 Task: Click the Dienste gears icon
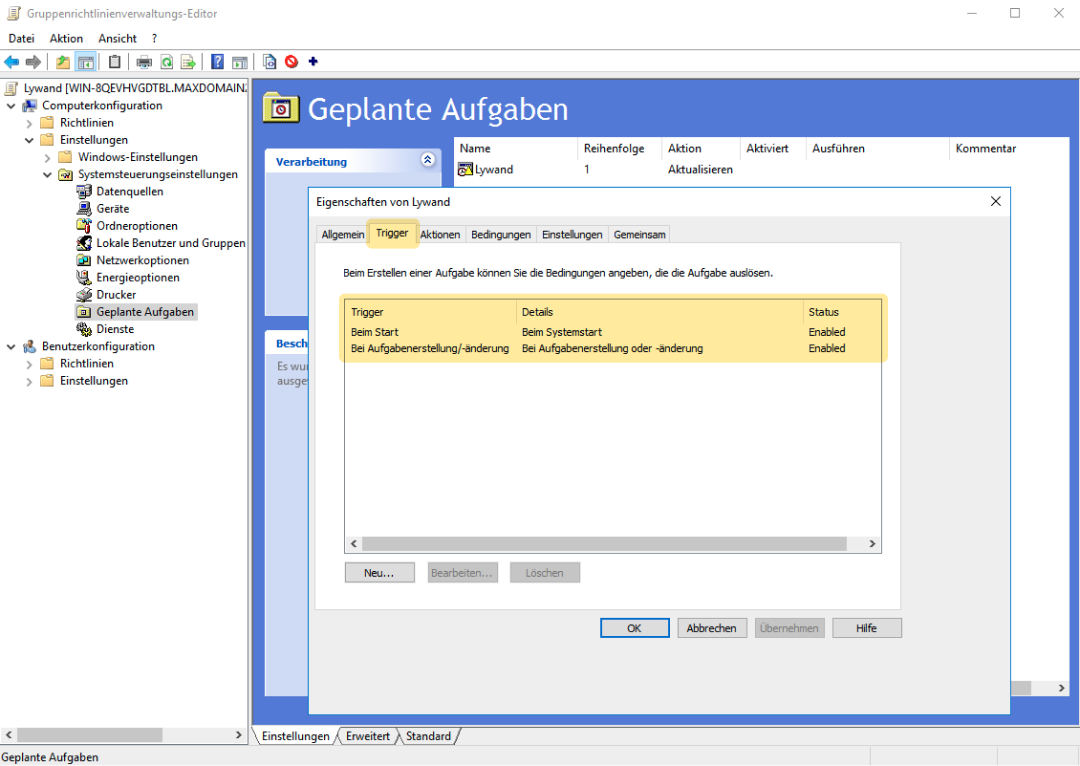(x=84, y=329)
